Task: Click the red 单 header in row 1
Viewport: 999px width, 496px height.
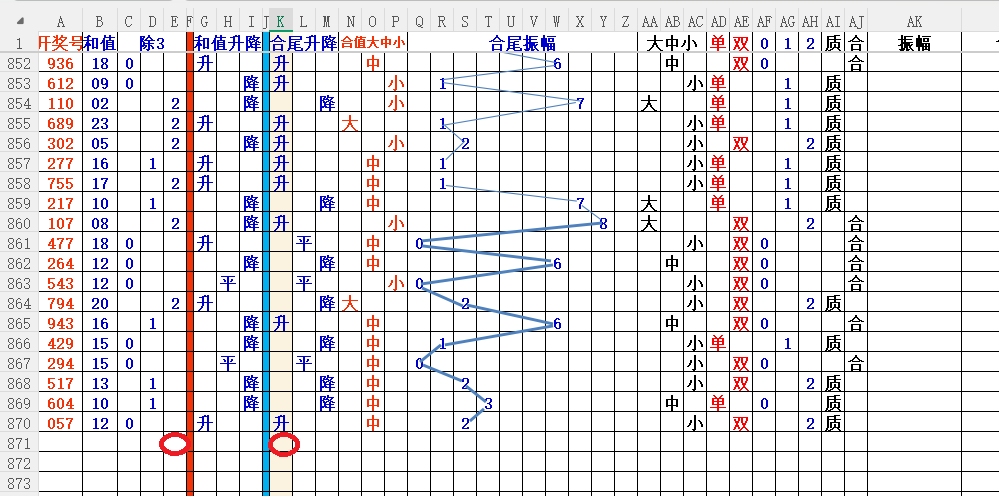Action: [x=718, y=43]
